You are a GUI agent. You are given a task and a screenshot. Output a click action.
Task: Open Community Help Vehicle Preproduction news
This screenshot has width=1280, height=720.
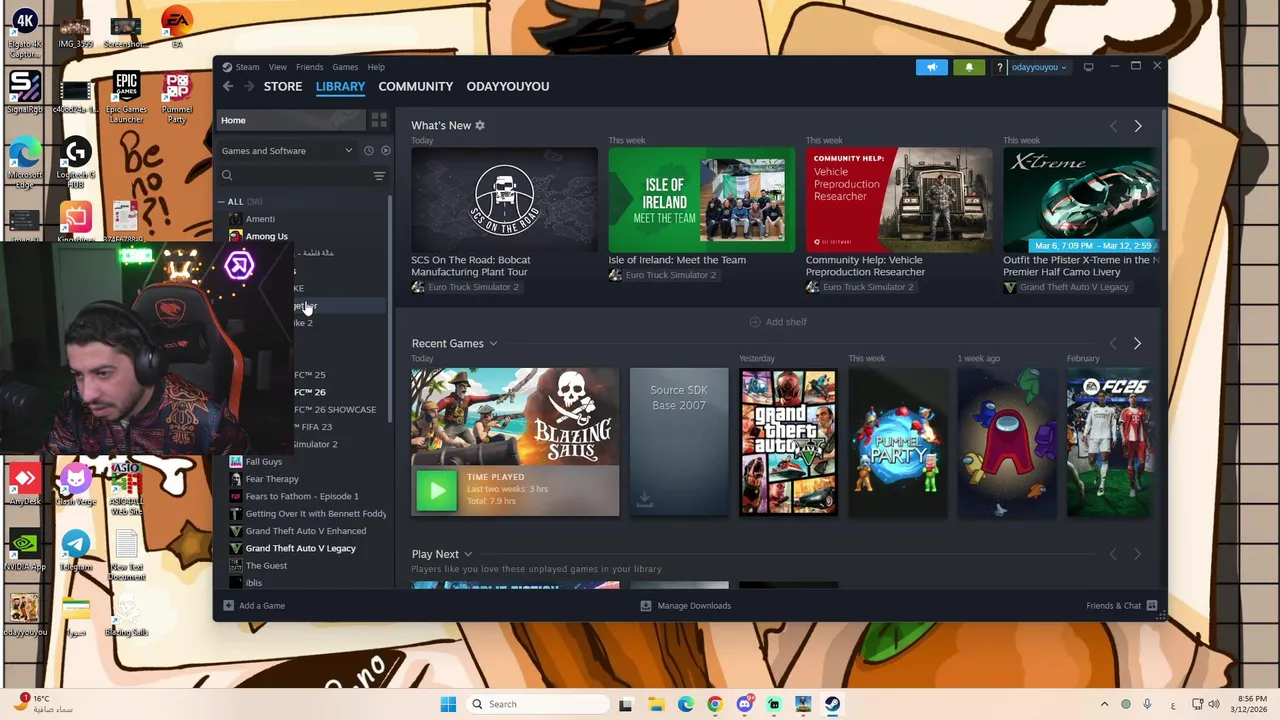pos(899,200)
